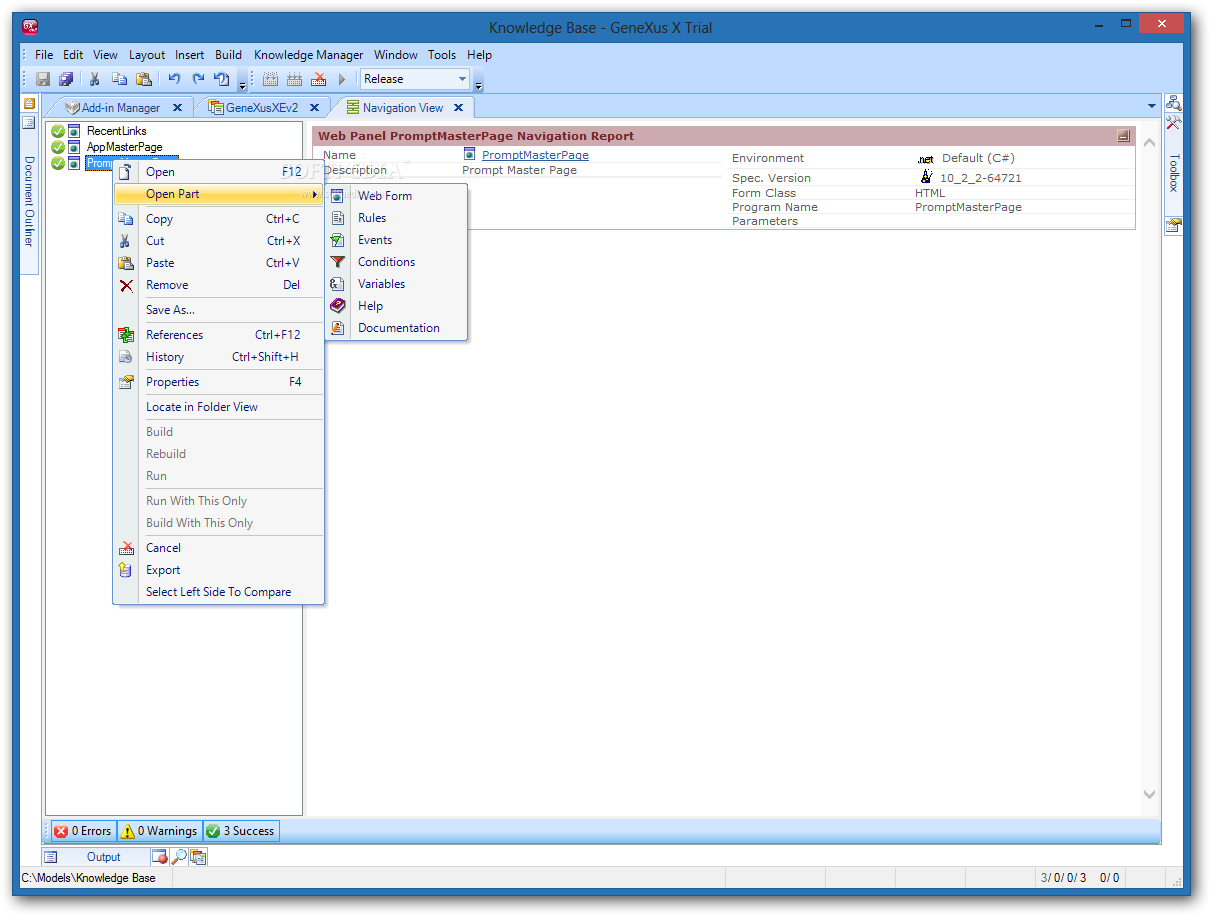Select the RecentLinks tree item
Viewport: 1211px width, 916px height.
pyautogui.click(x=116, y=131)
